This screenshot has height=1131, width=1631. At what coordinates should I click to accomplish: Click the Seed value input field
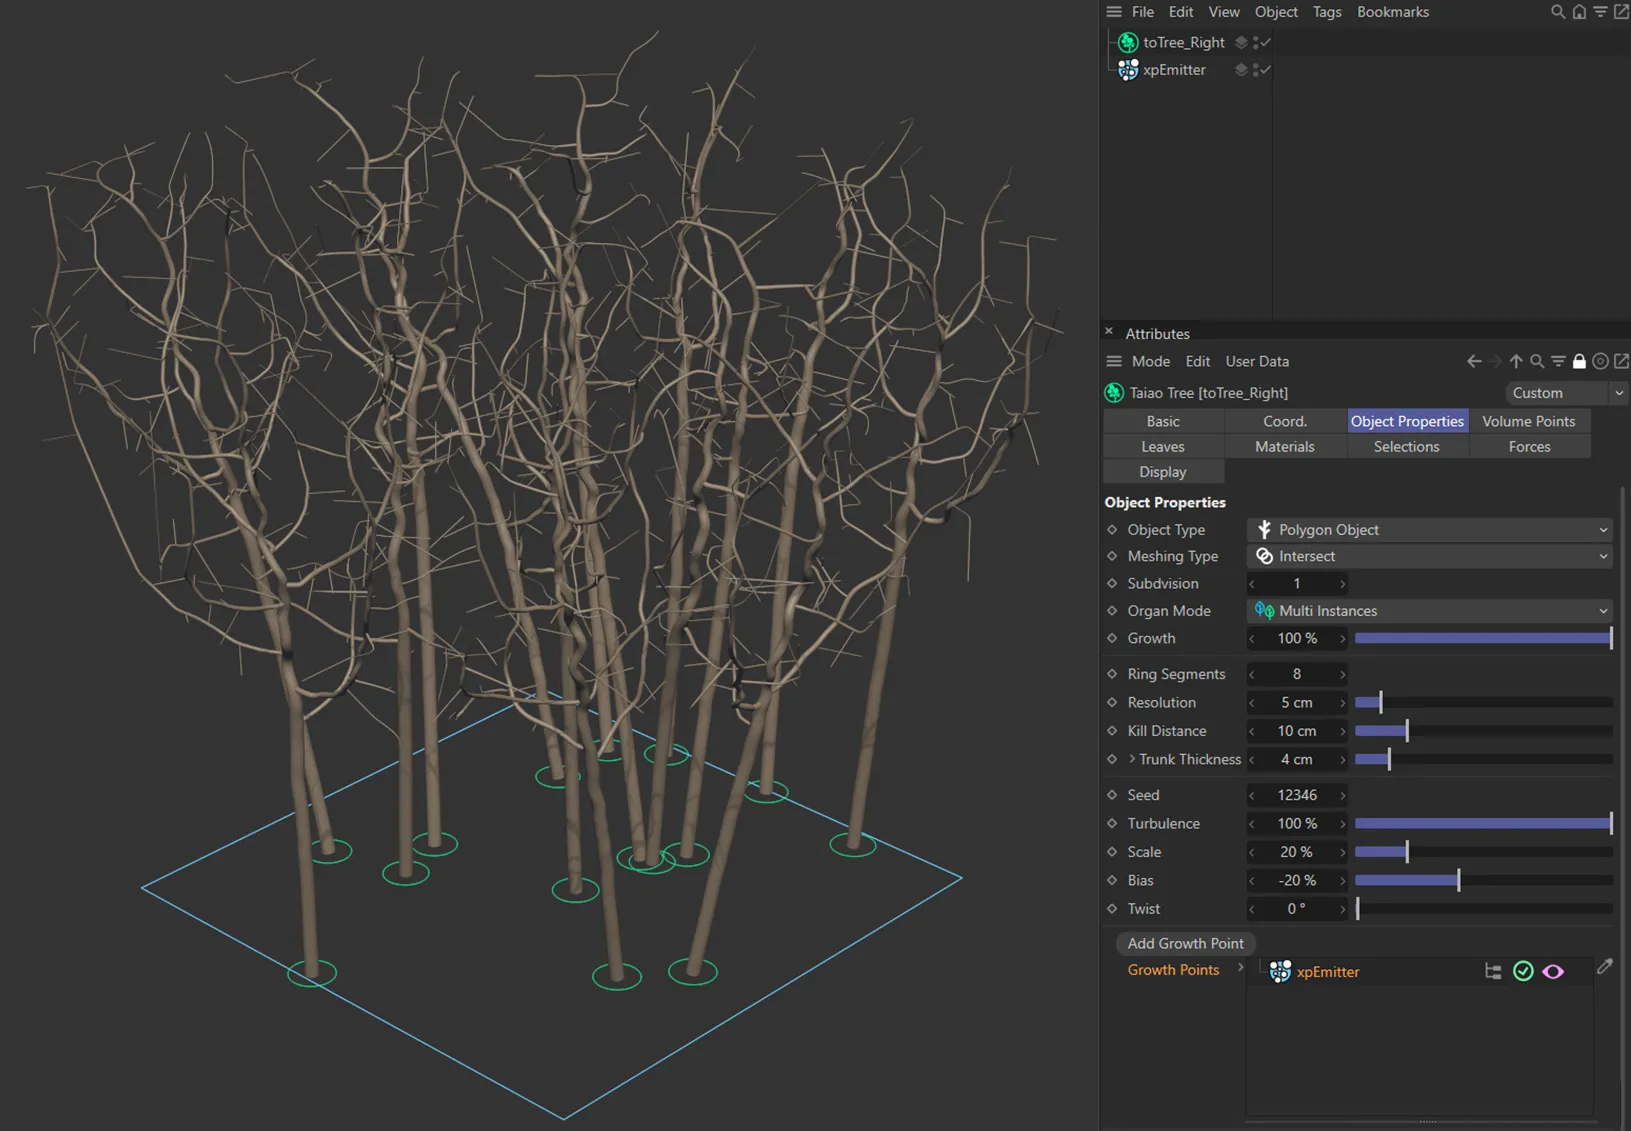pos(1296,794)
